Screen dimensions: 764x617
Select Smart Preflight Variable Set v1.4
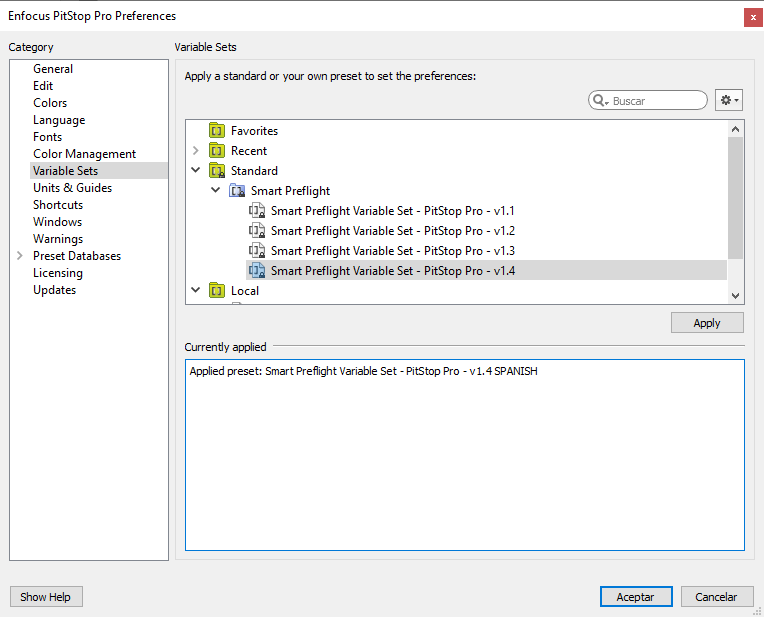coord(486,270)
